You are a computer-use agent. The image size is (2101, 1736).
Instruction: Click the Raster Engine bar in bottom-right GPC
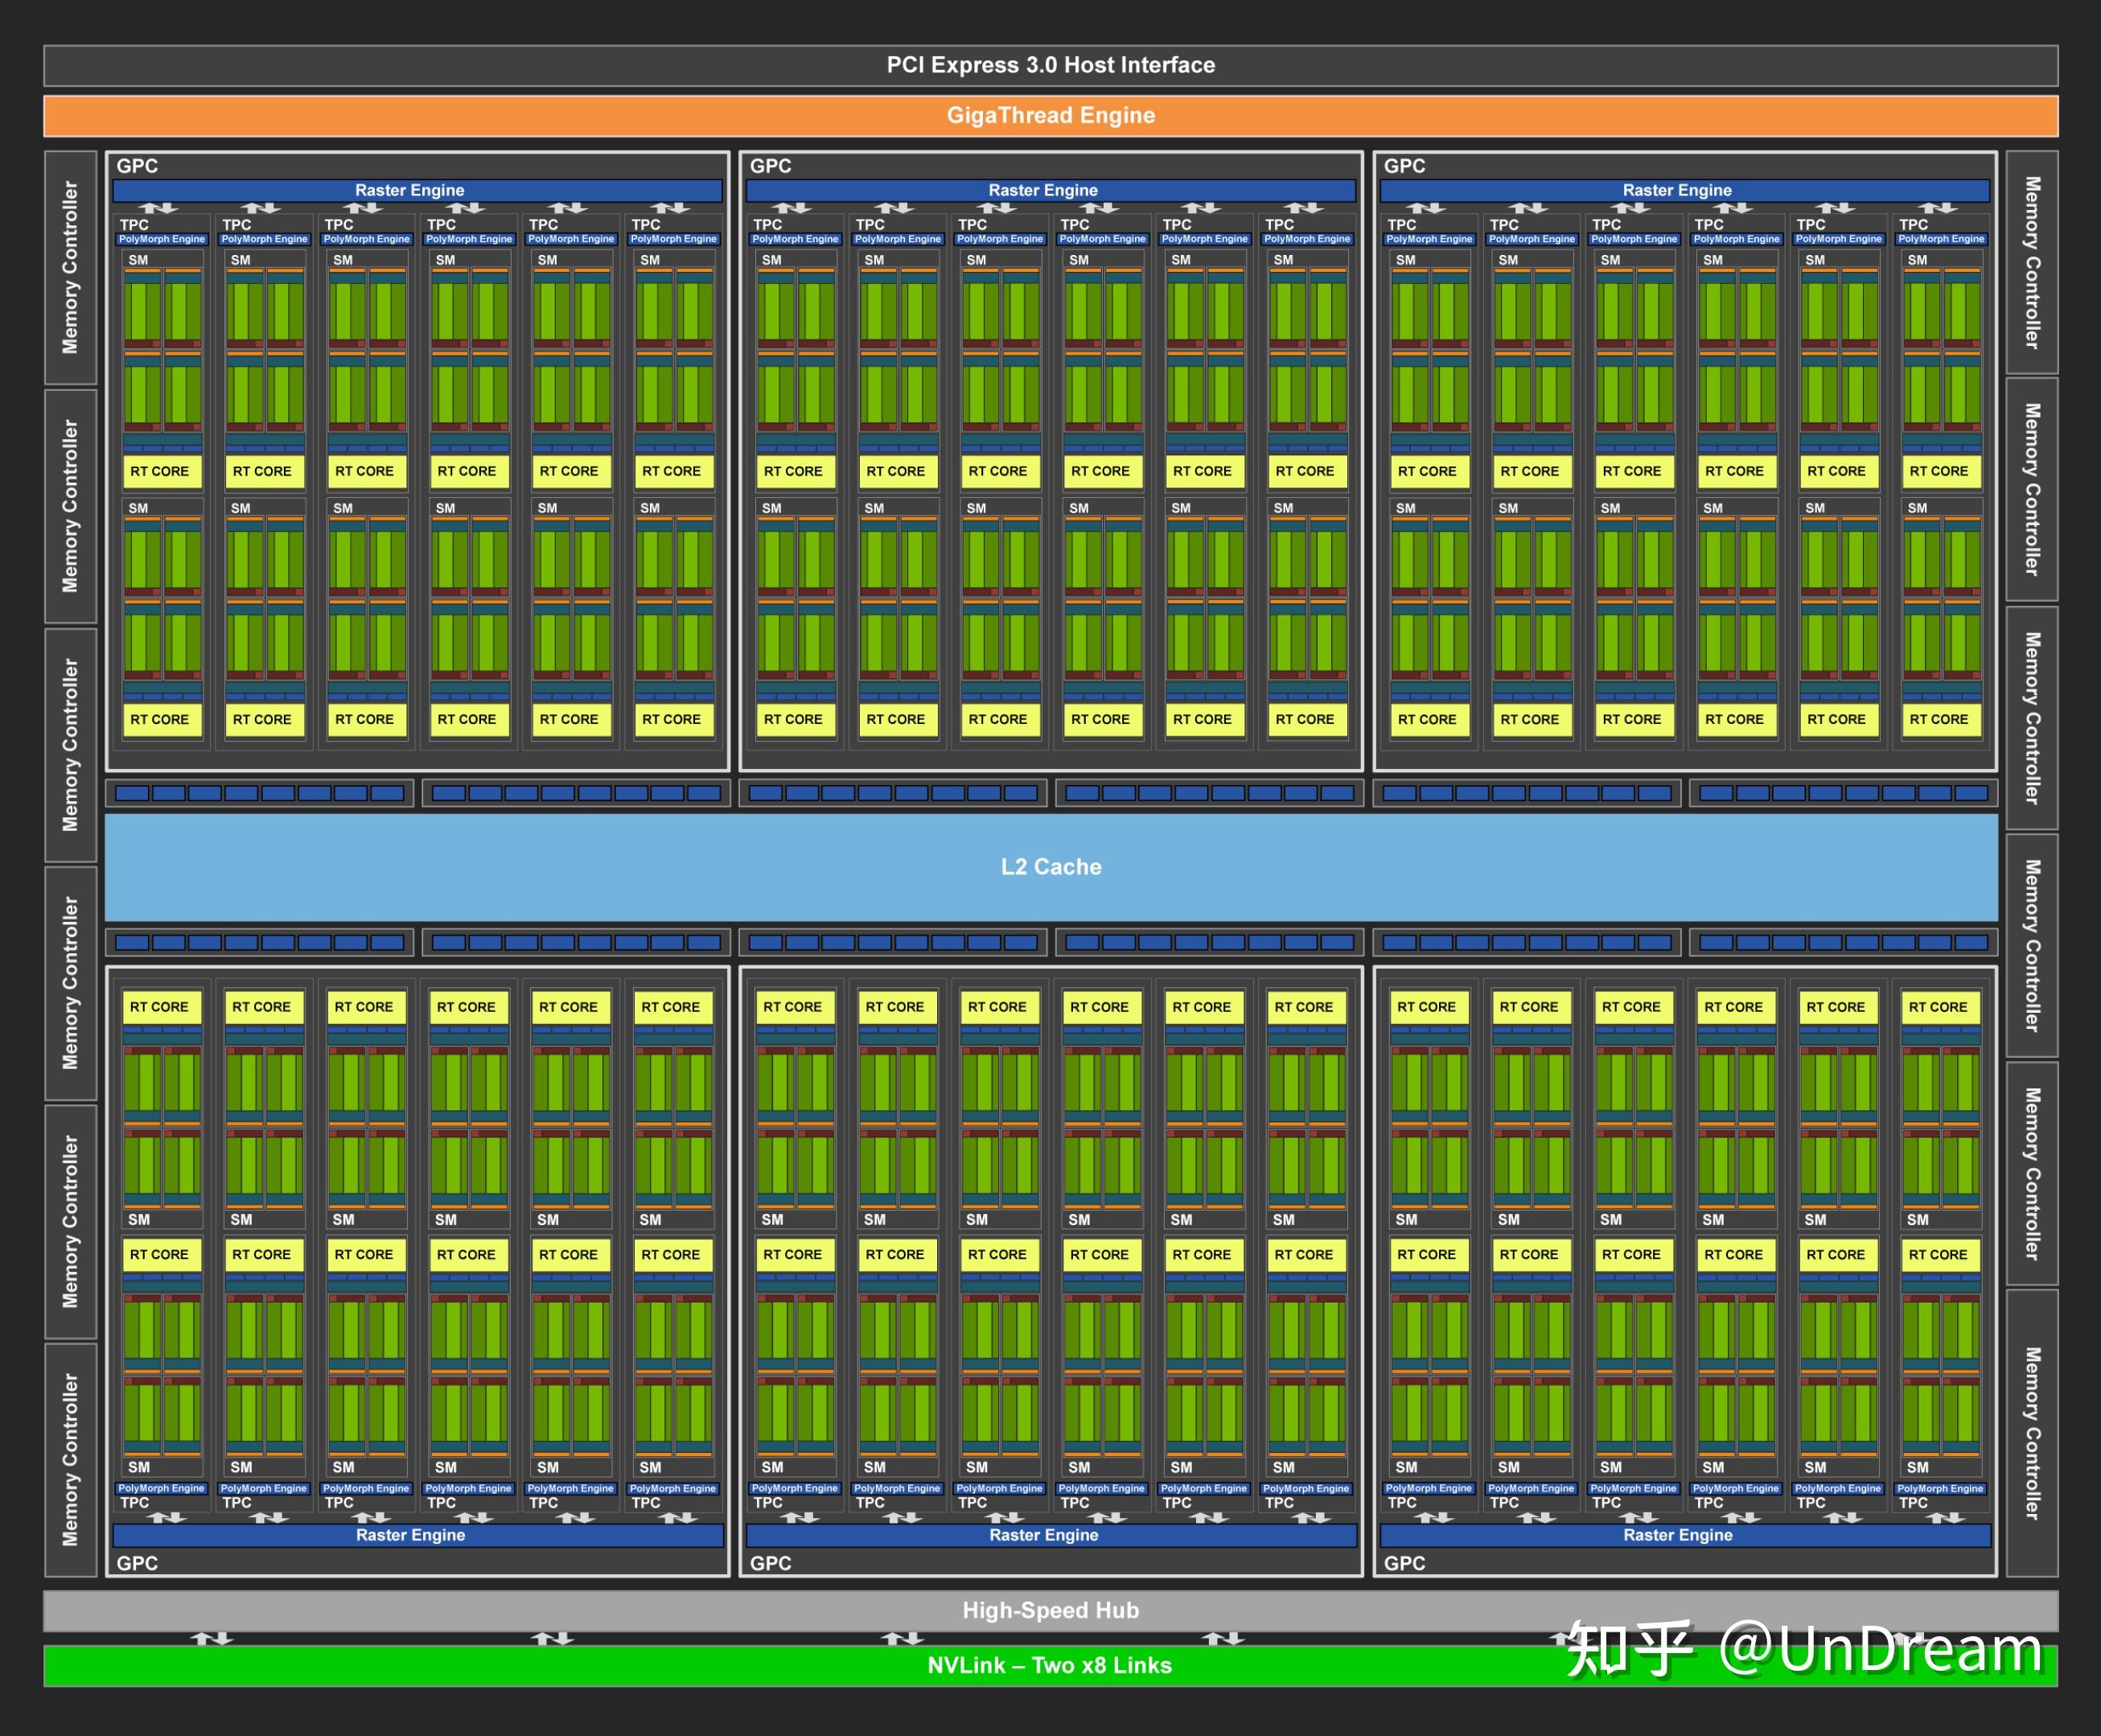(x=1677, y=1535)
